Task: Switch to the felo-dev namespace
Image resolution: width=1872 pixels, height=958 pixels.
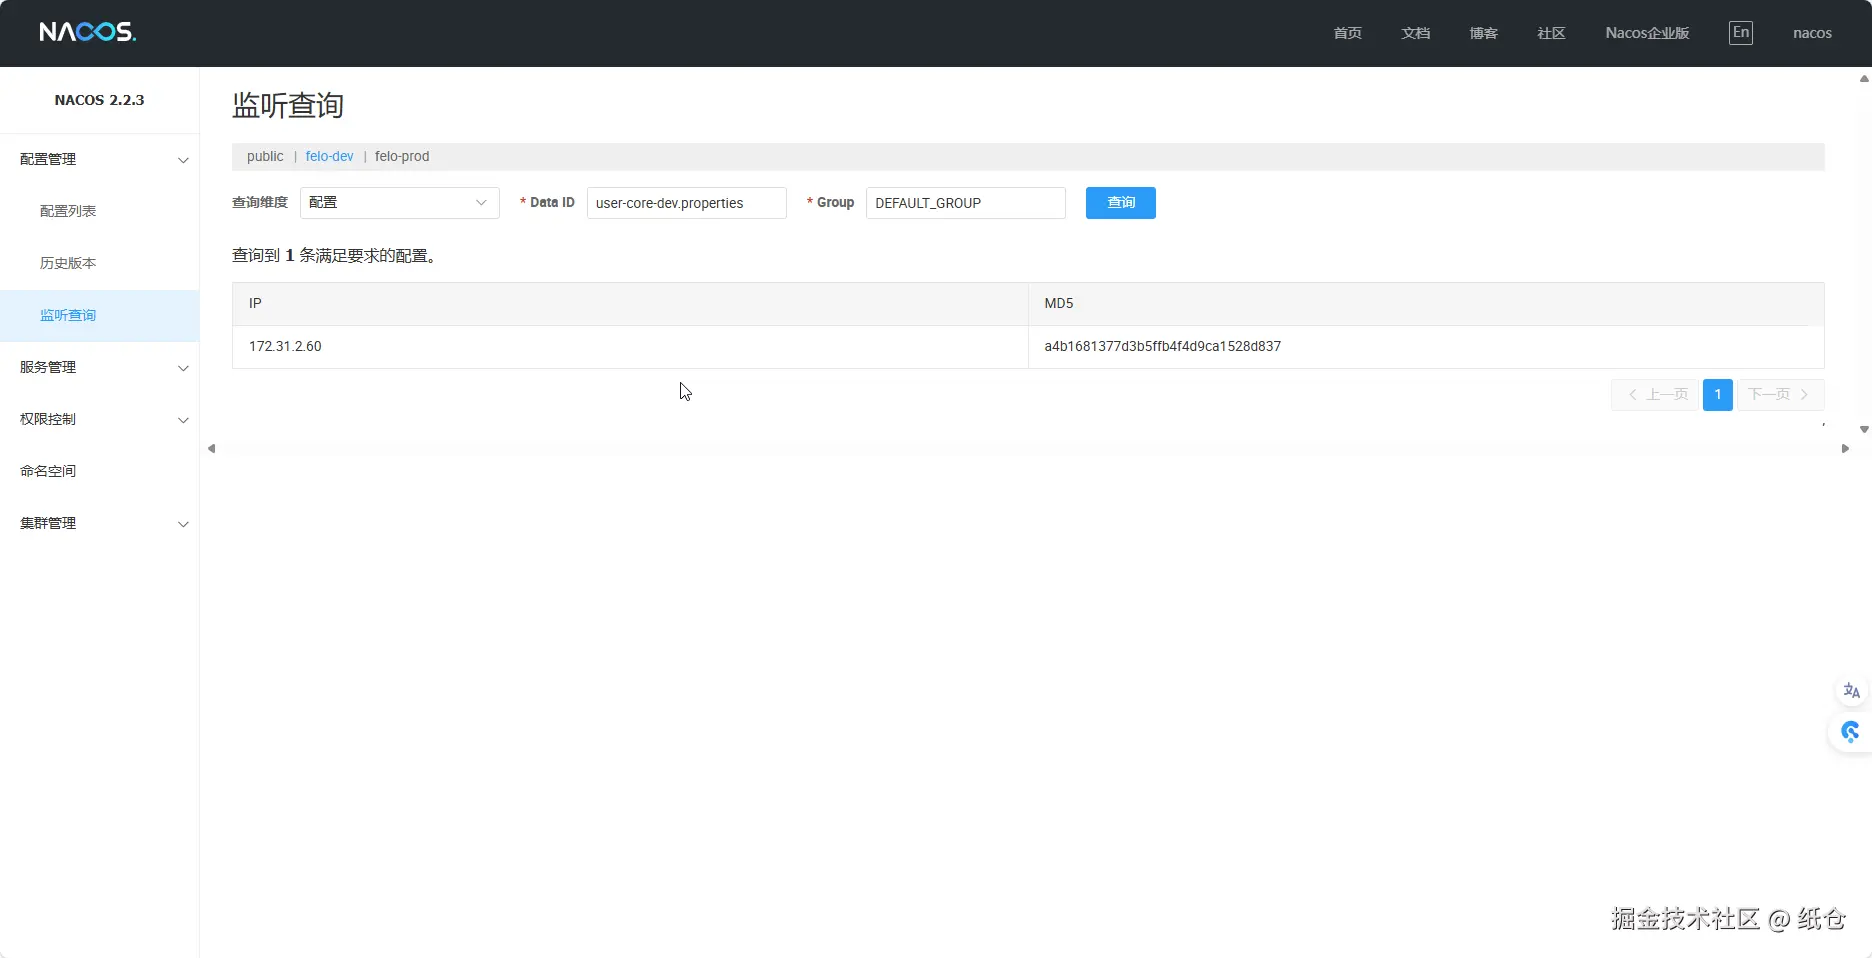Action: tap(329, 156)
